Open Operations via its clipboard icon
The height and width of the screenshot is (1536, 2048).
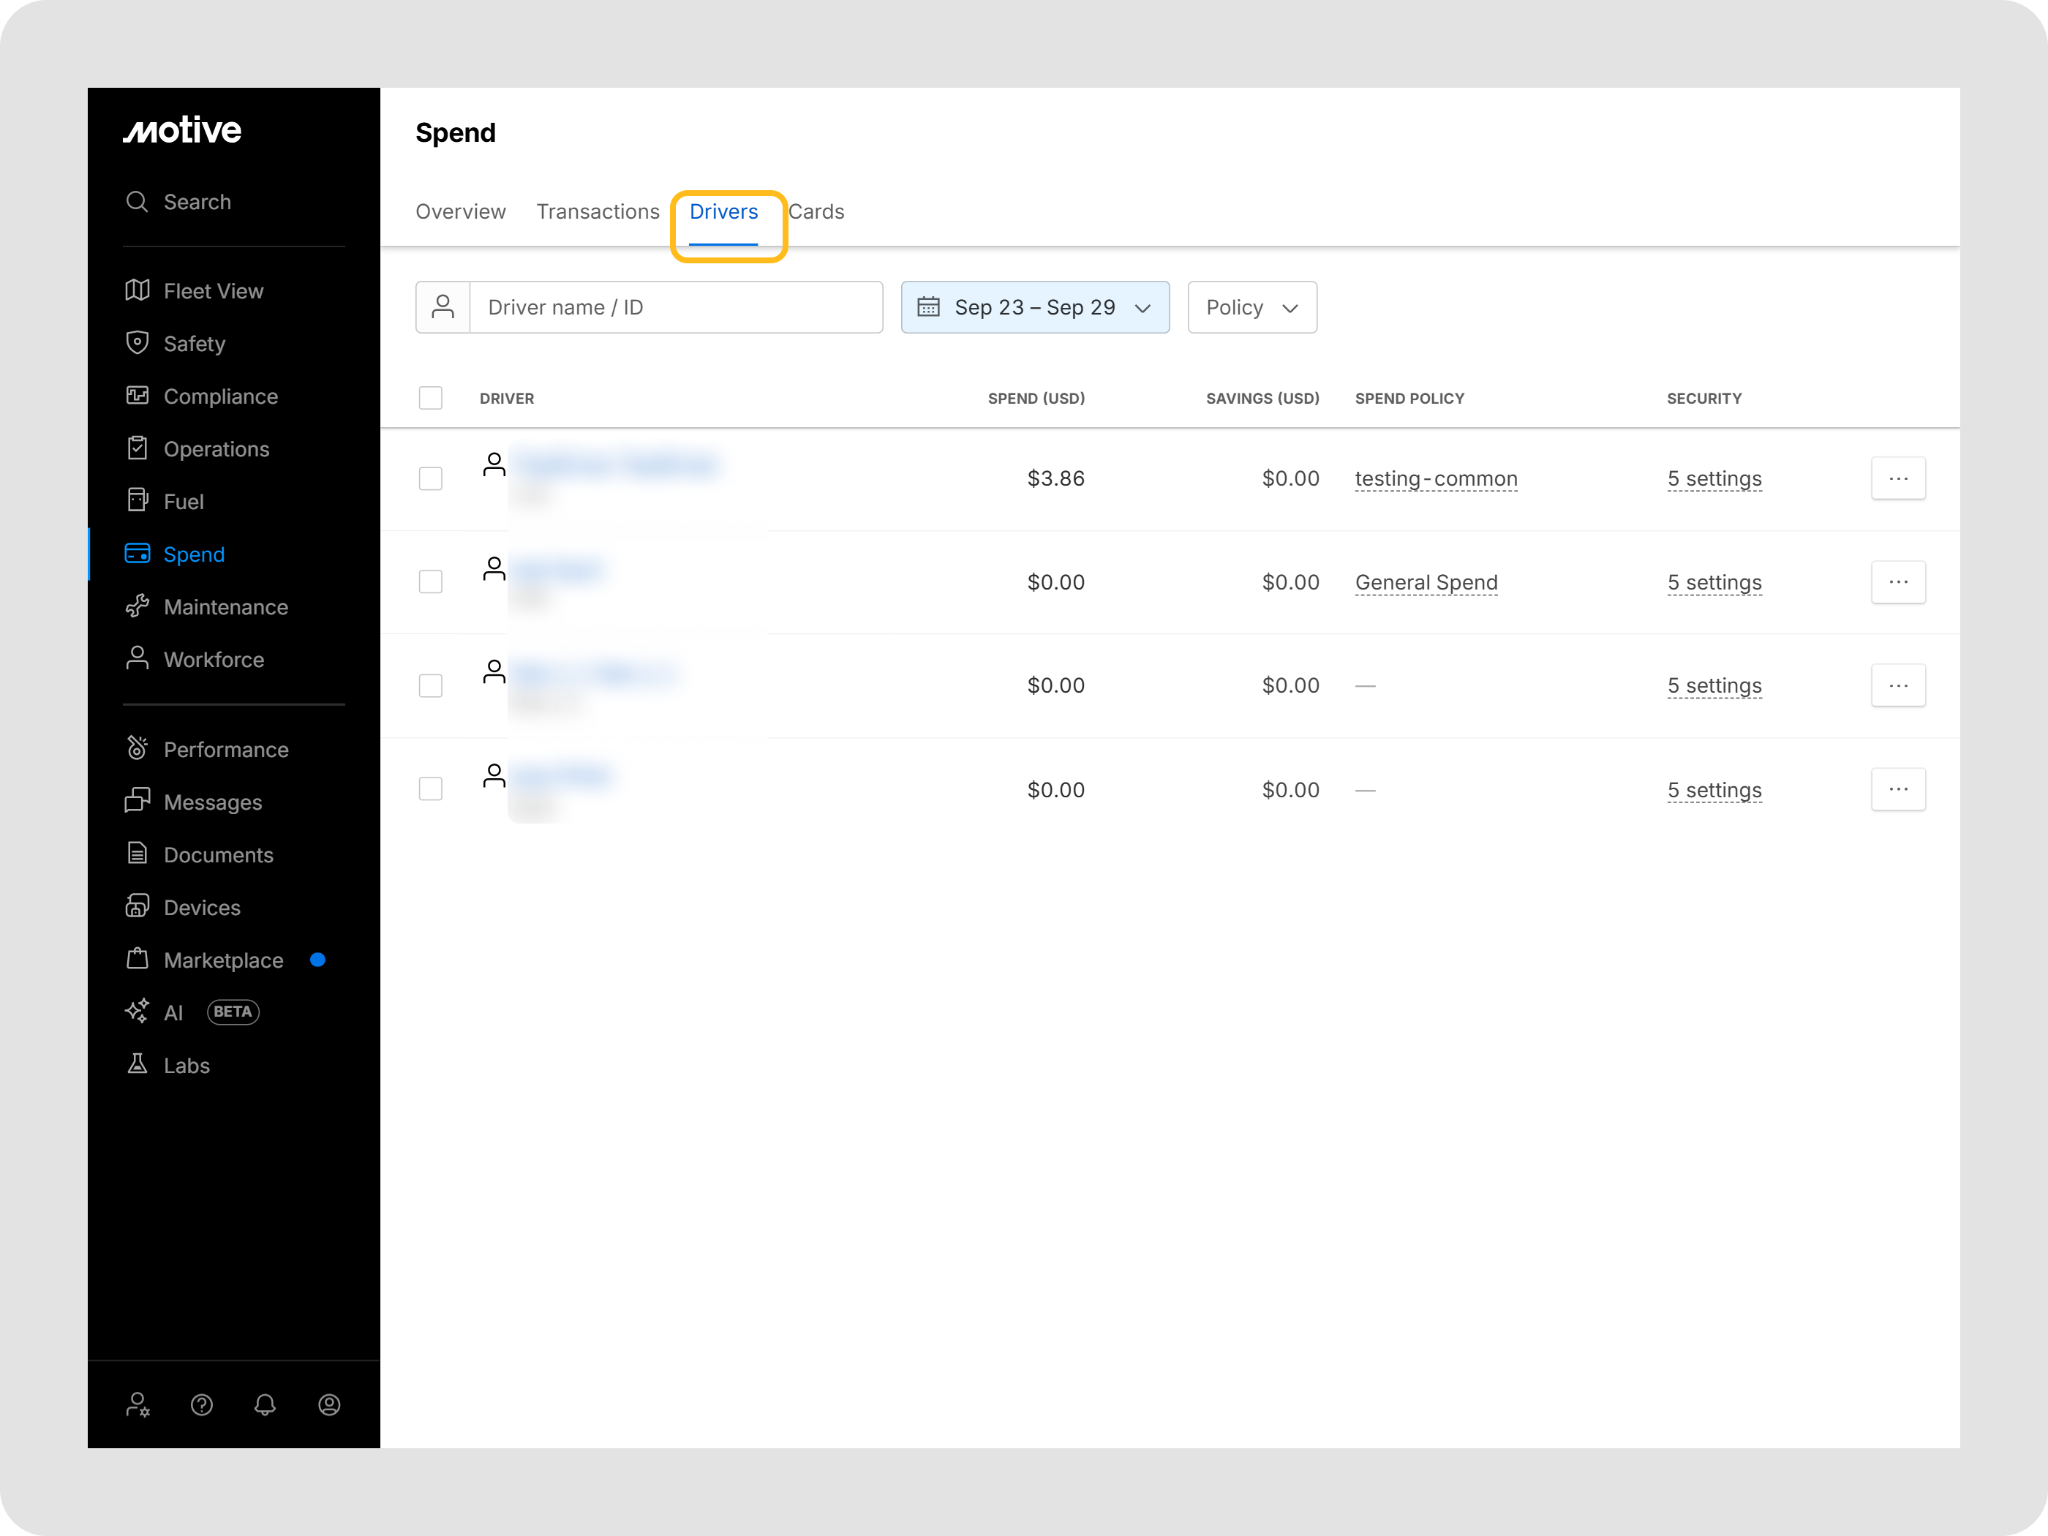[137, 448]
